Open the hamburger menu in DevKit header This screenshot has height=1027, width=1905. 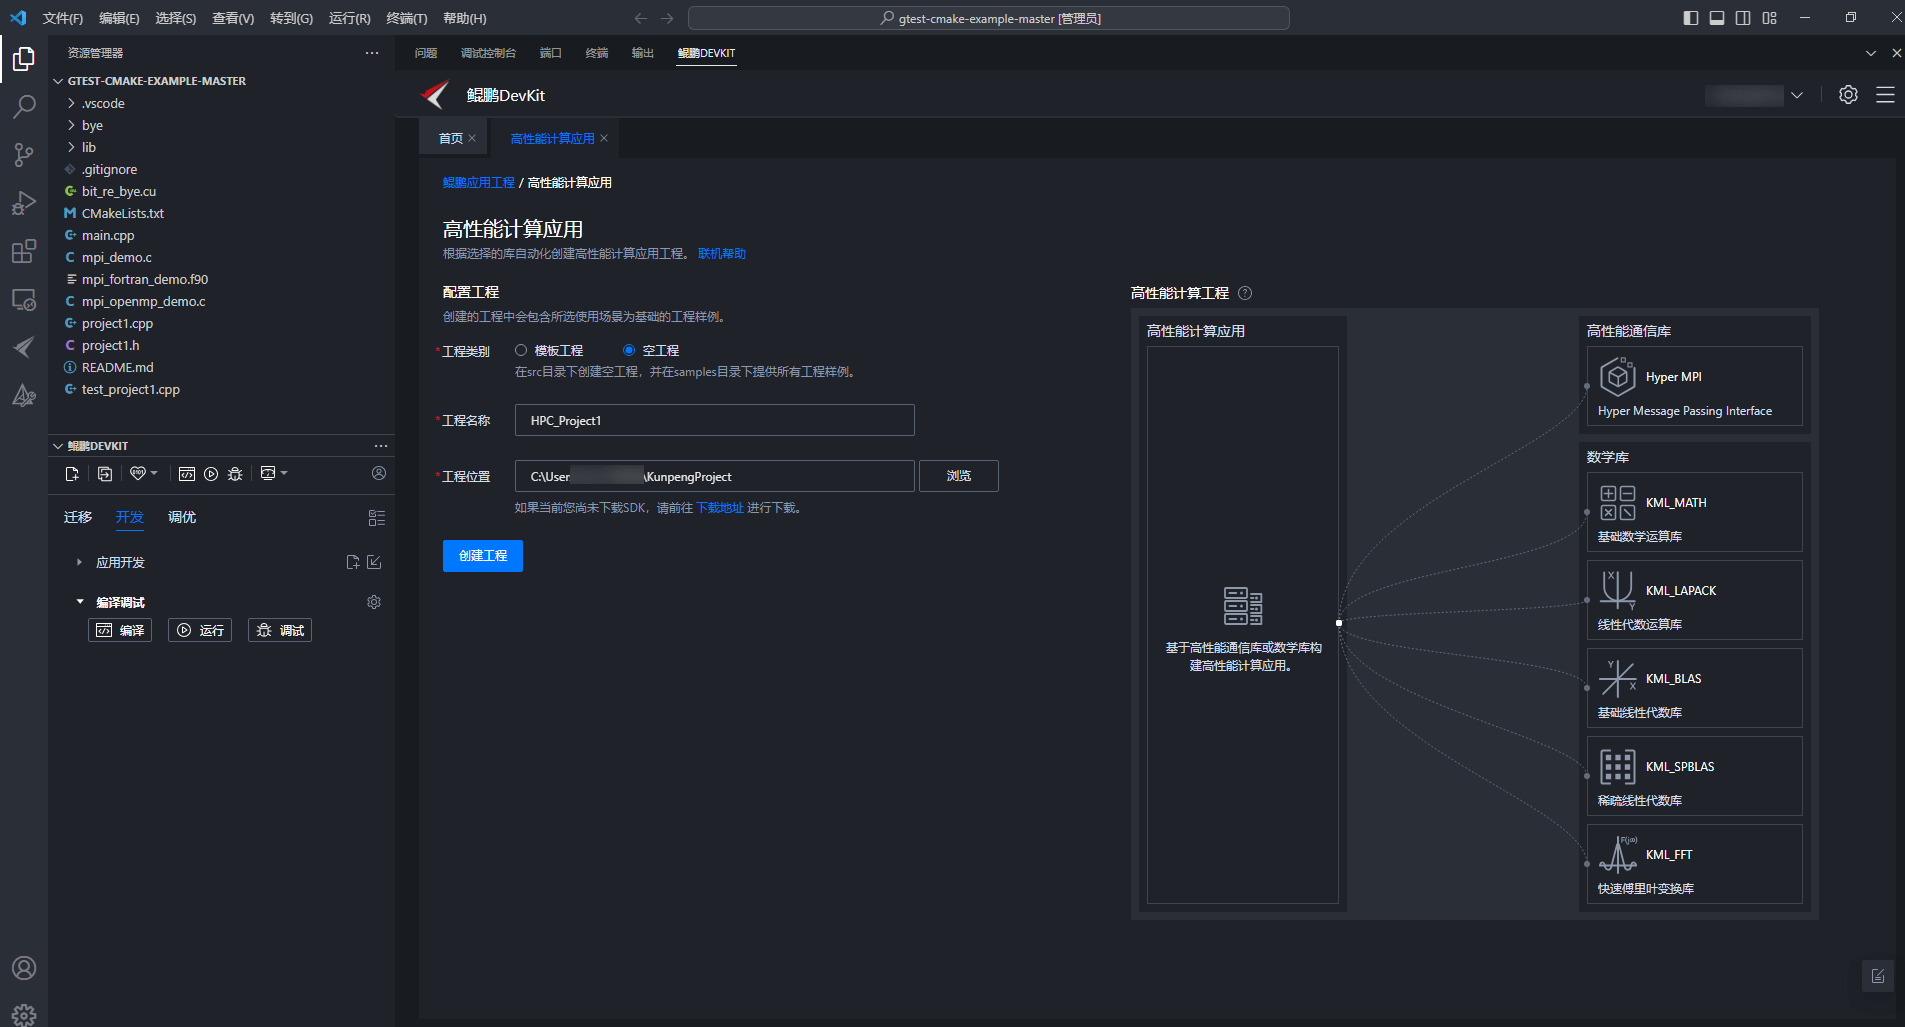coord(1885,95)
